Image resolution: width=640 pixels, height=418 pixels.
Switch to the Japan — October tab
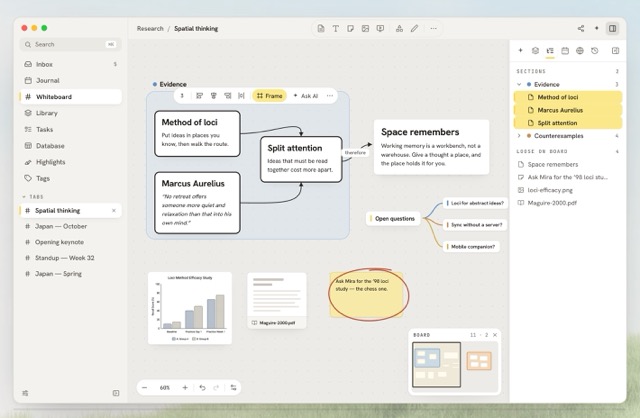click(x=71, y=226)
